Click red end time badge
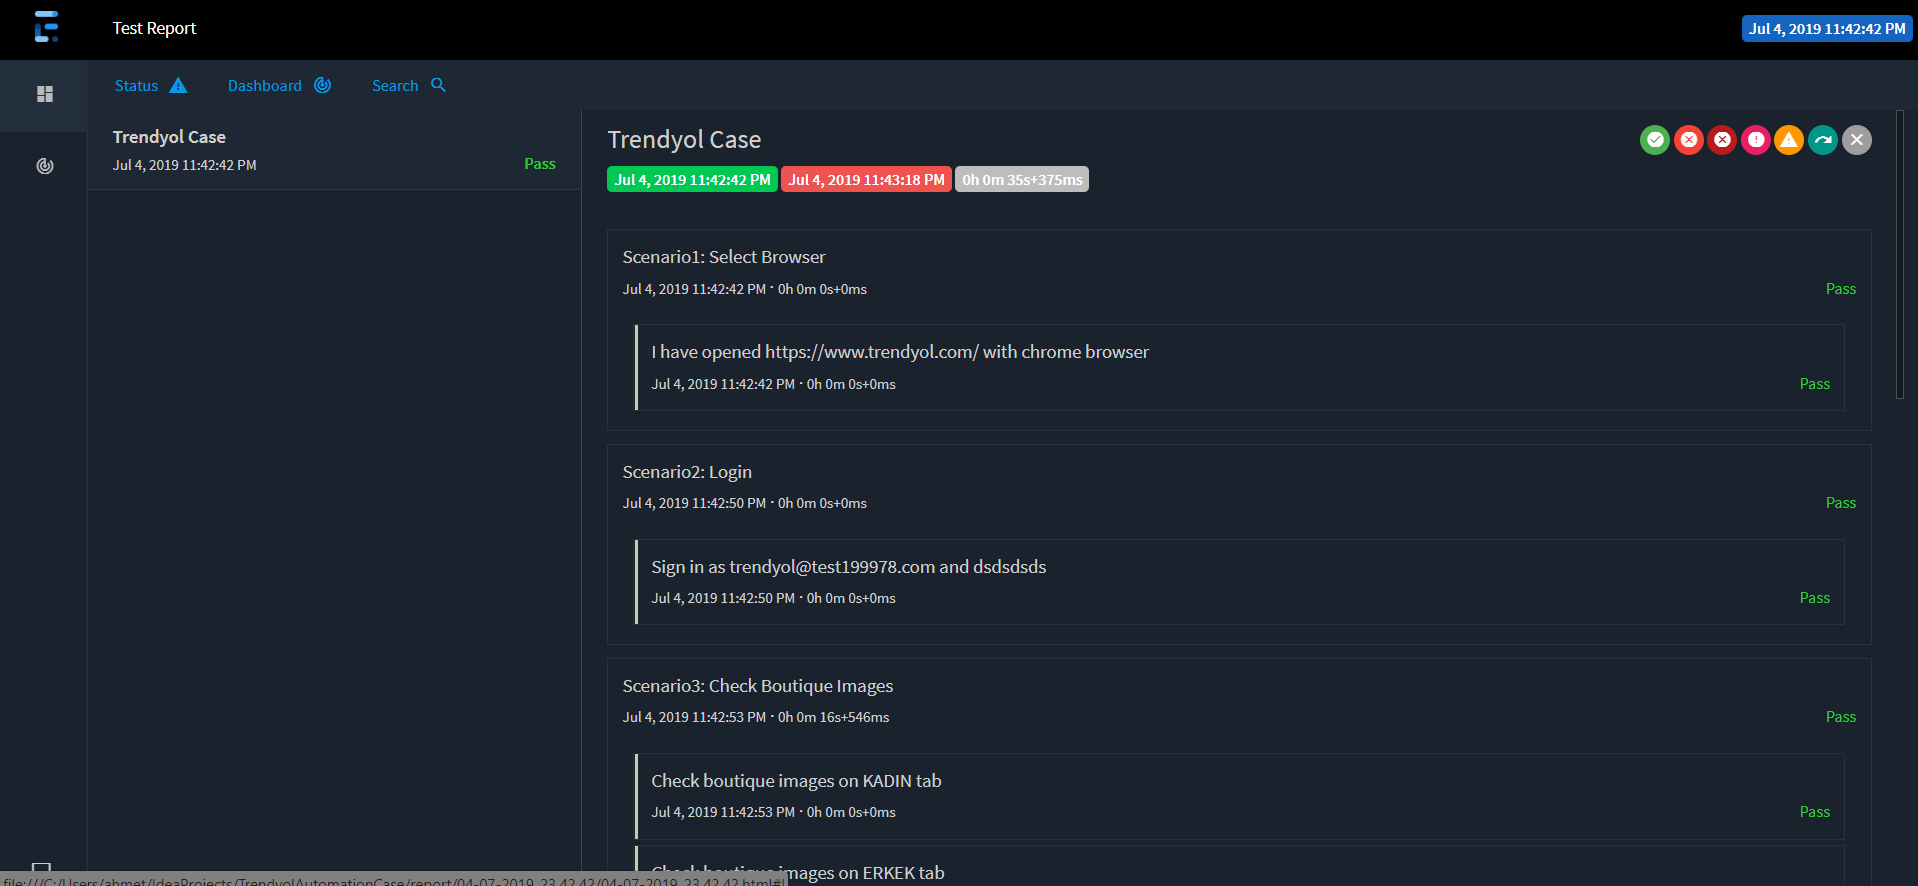 click(866, 180)
